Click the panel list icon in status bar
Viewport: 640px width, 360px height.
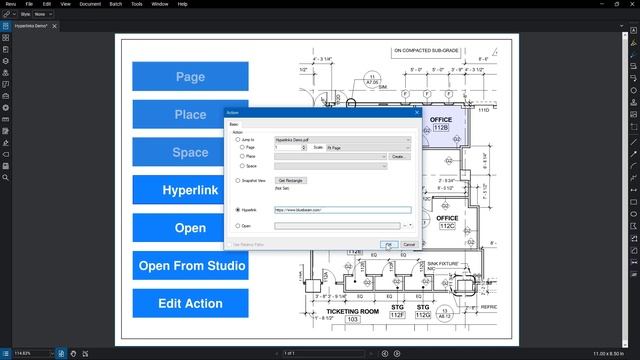point(6,353)
